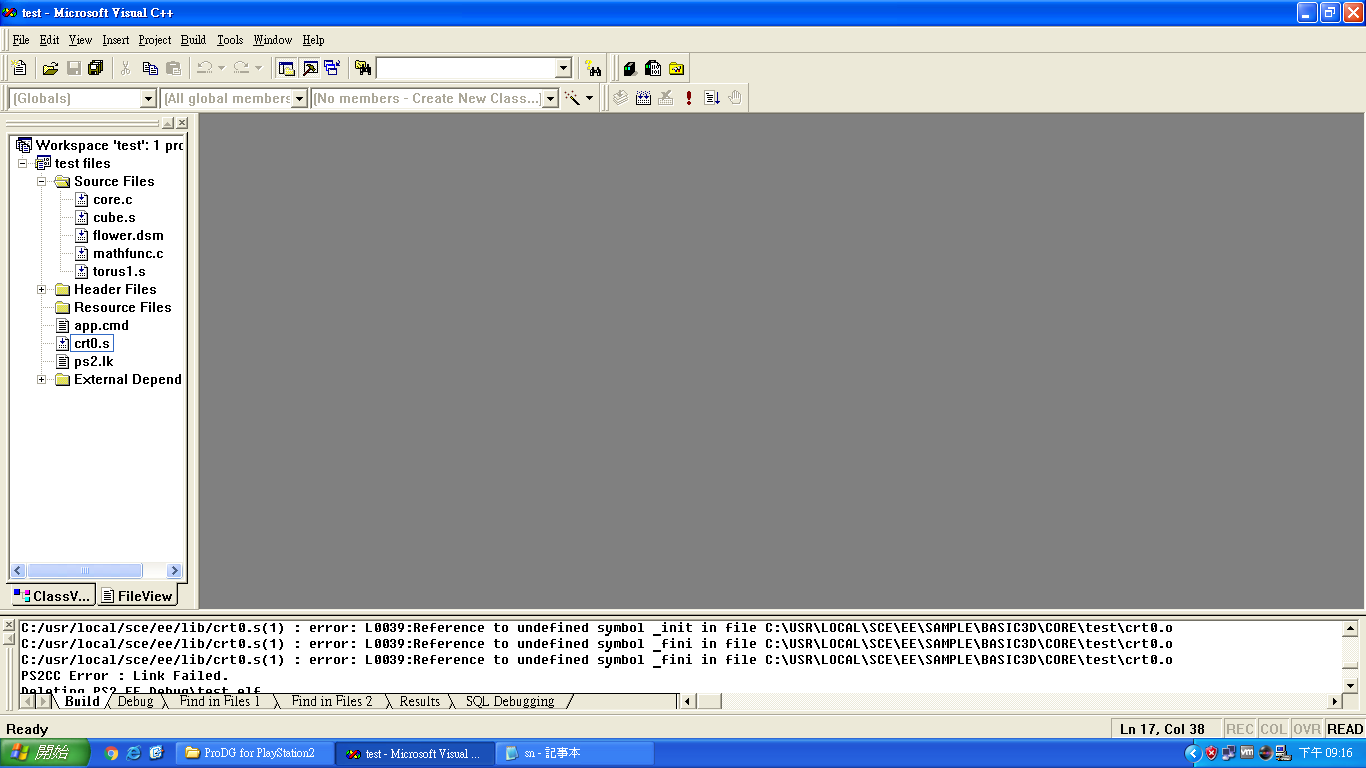Click the Compile toolbar icon

tap(620, 98)
